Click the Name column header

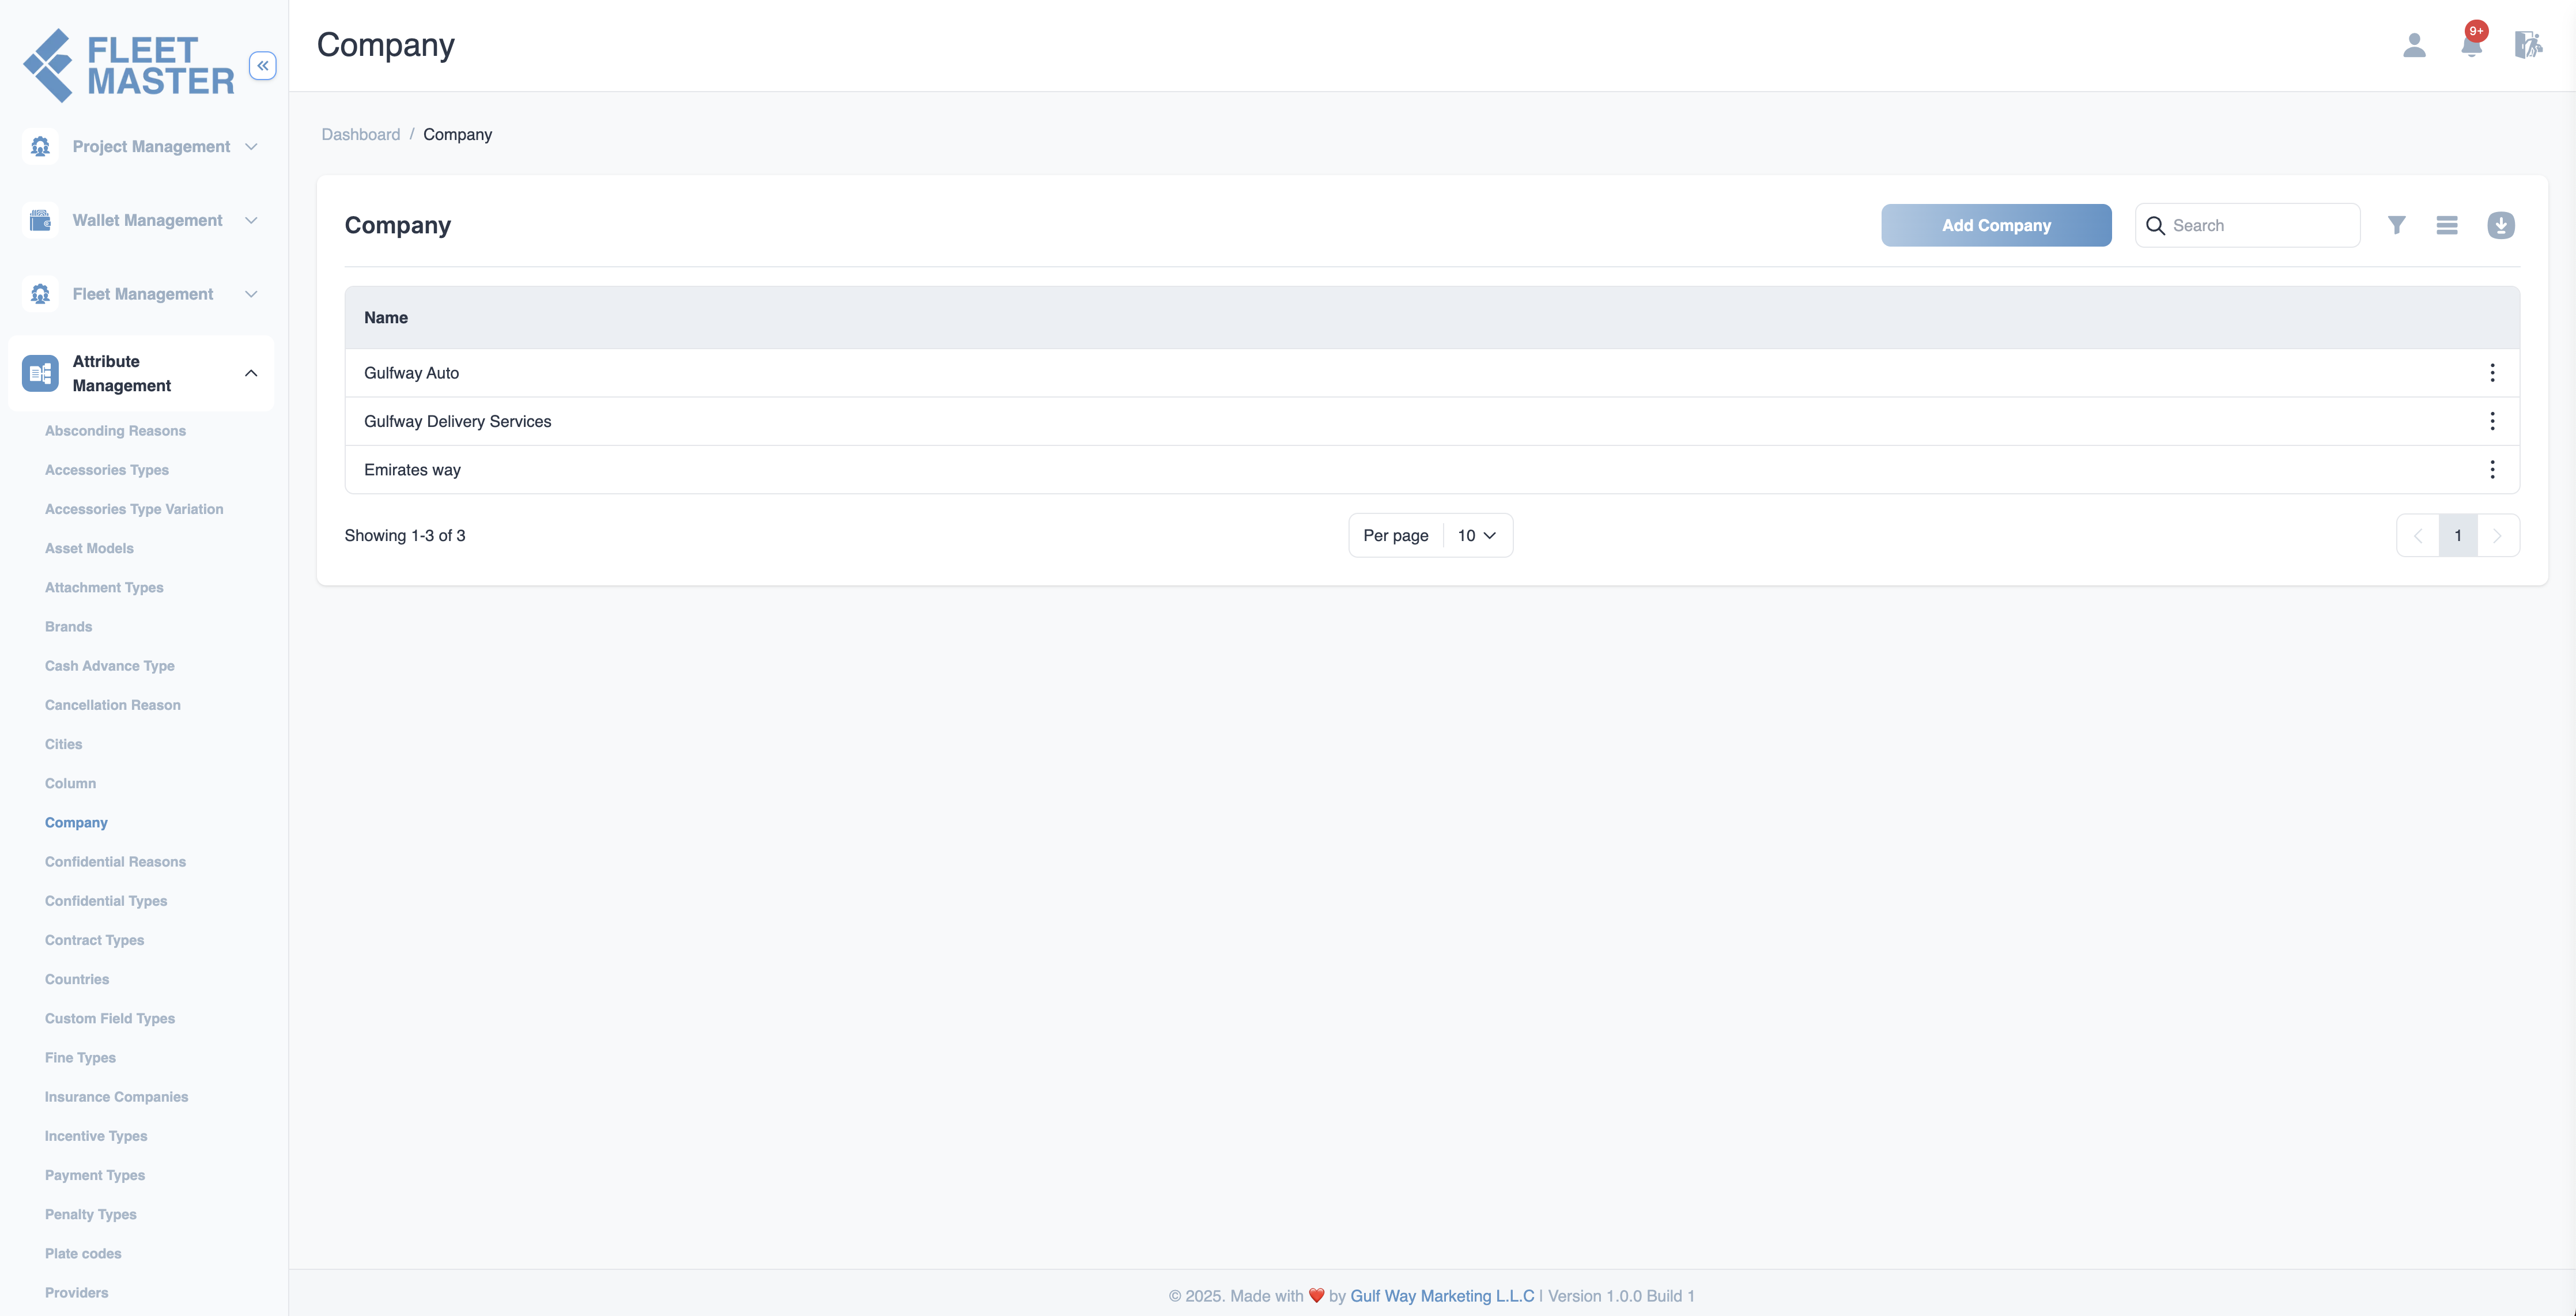tap(386, 318)
